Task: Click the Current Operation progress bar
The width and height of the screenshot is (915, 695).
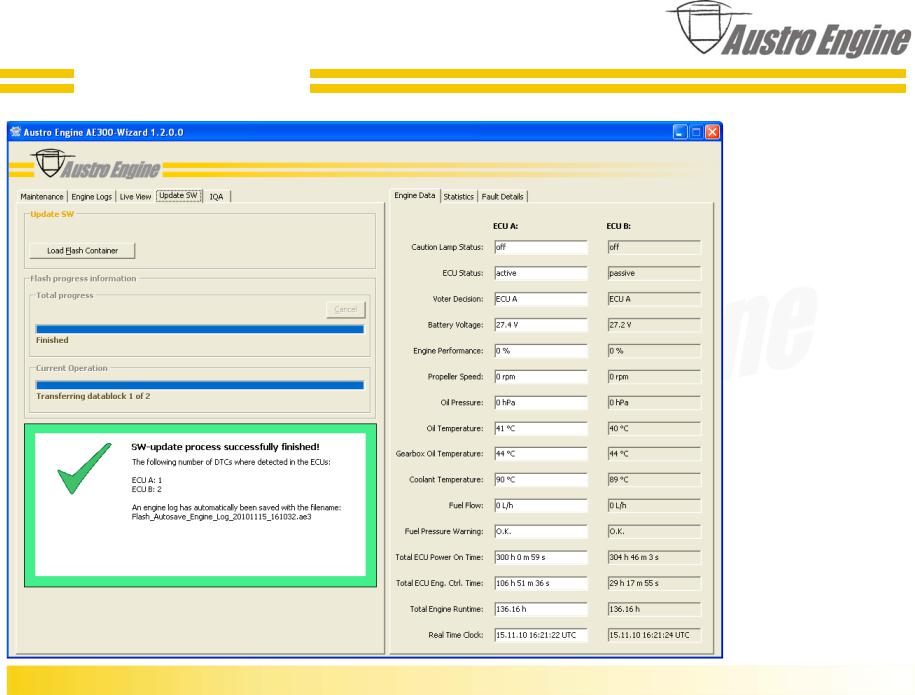Action: tap(200, 385)
